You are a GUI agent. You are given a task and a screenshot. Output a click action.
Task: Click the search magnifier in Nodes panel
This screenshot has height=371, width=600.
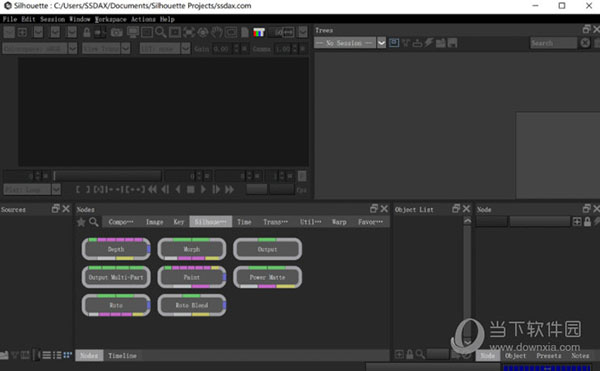click(94, 222)
